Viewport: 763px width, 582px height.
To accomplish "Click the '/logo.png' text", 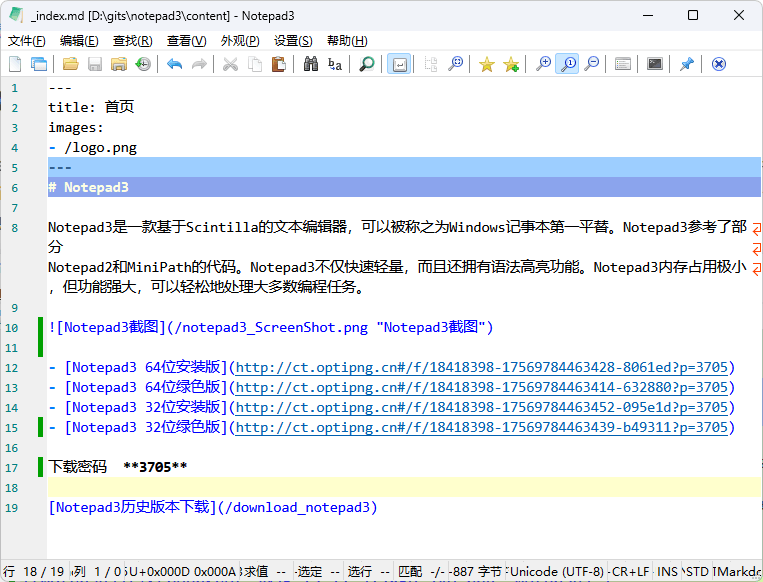I will [100, 147].
